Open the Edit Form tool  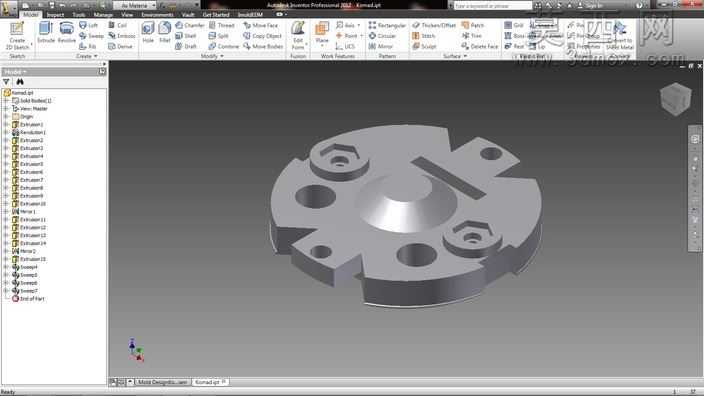coord(298,35)
